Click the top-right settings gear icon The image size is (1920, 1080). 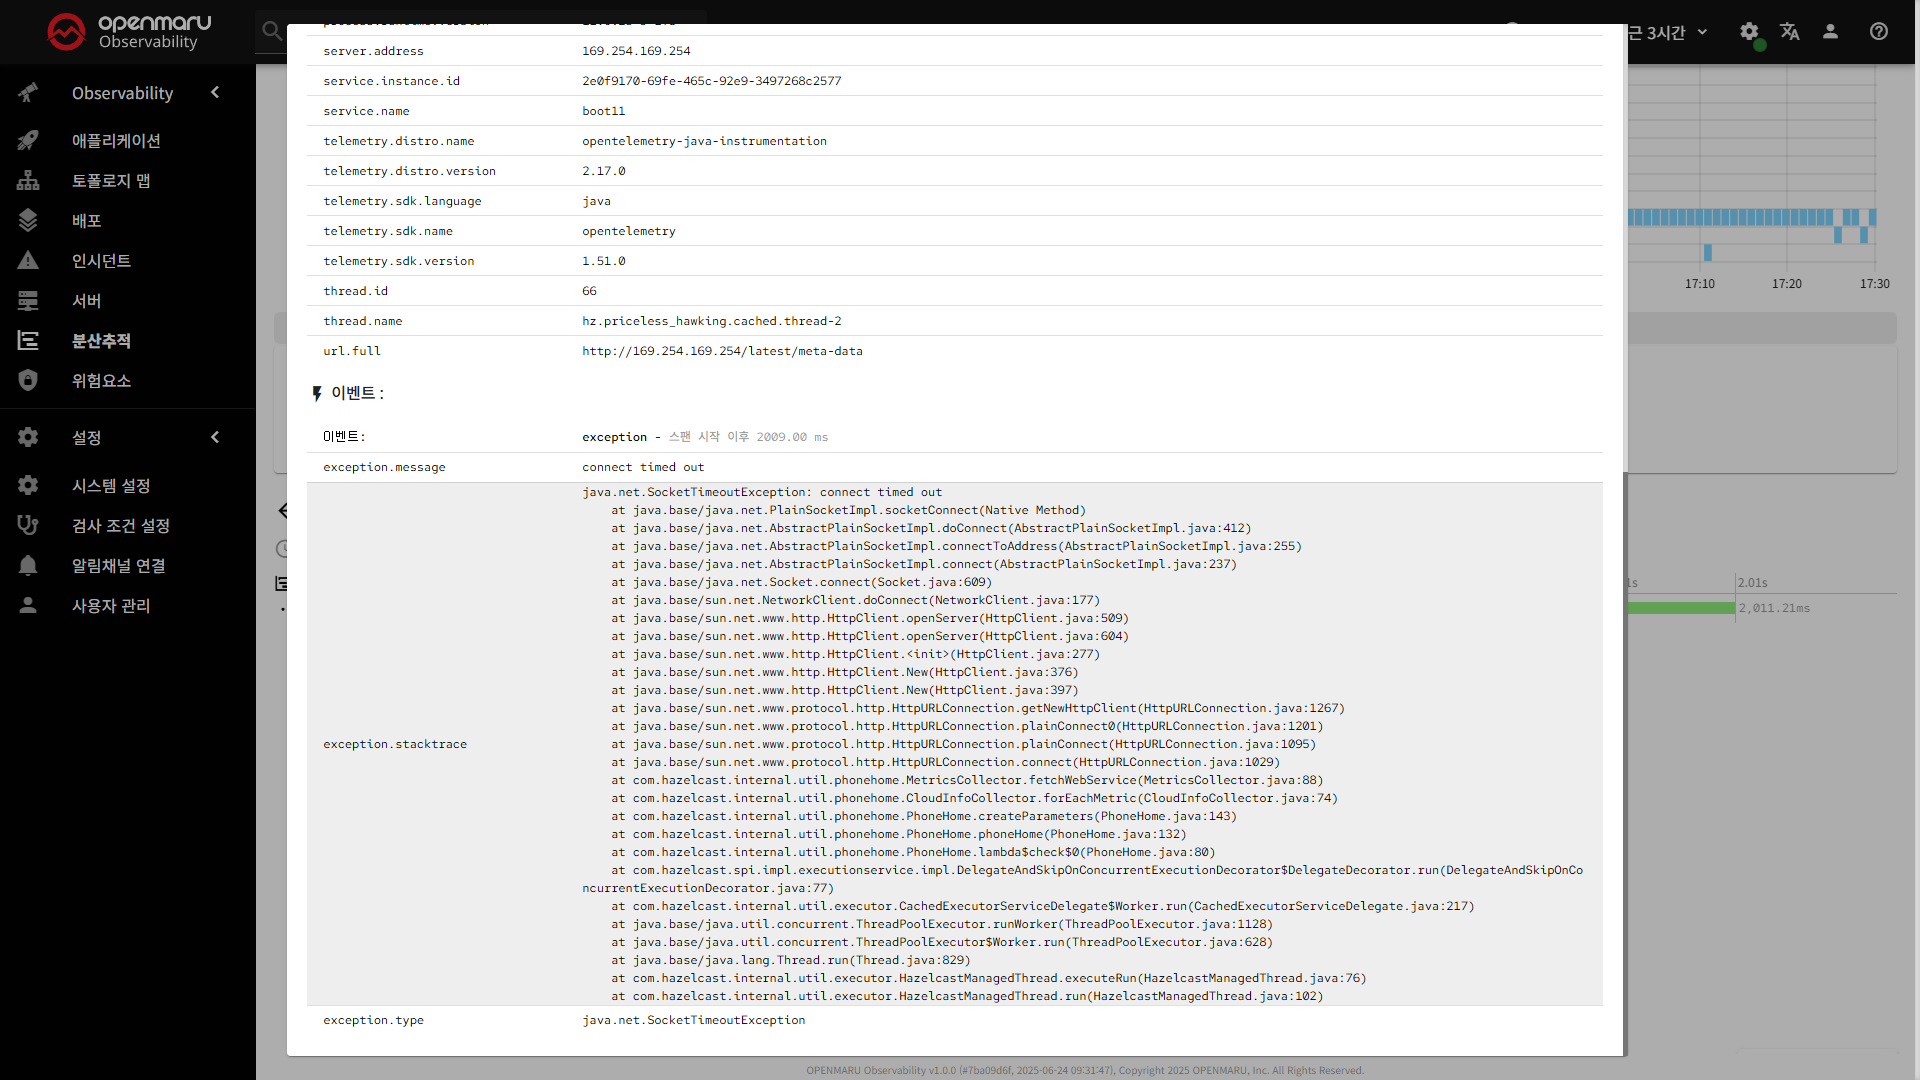(1748, 32)
